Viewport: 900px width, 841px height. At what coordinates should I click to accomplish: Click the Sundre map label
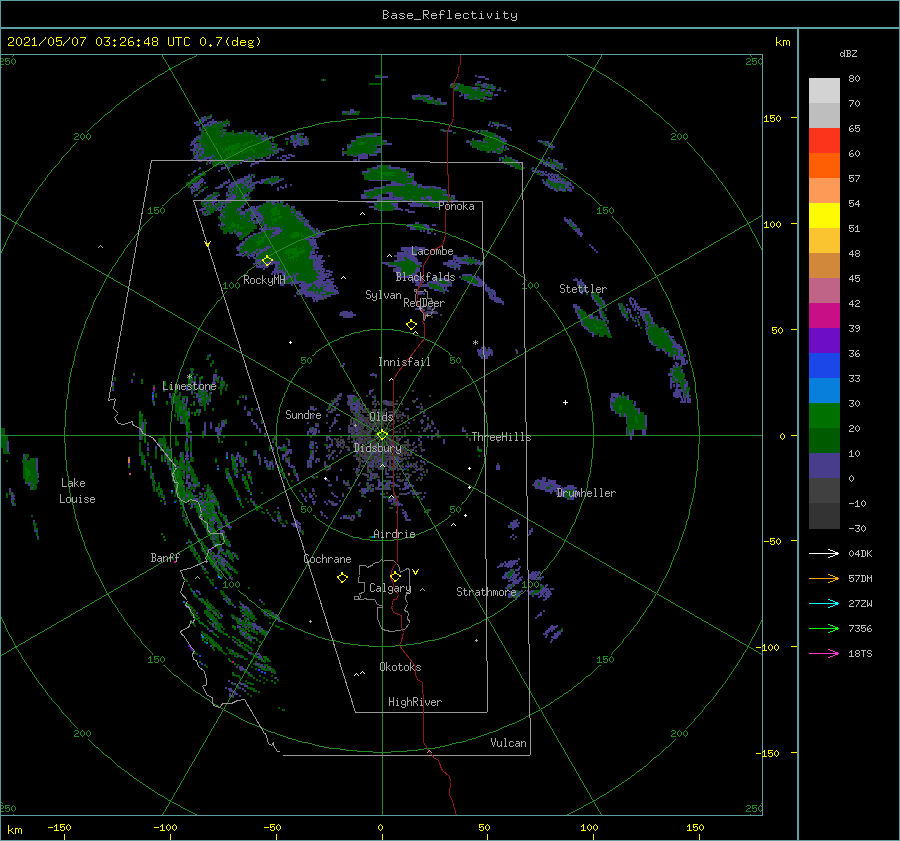(303, 414)
